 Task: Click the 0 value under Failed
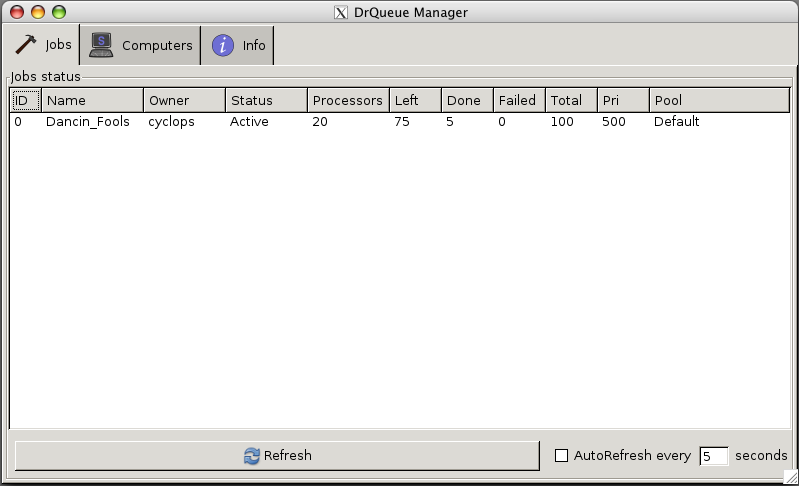click(x=501, y=122)
